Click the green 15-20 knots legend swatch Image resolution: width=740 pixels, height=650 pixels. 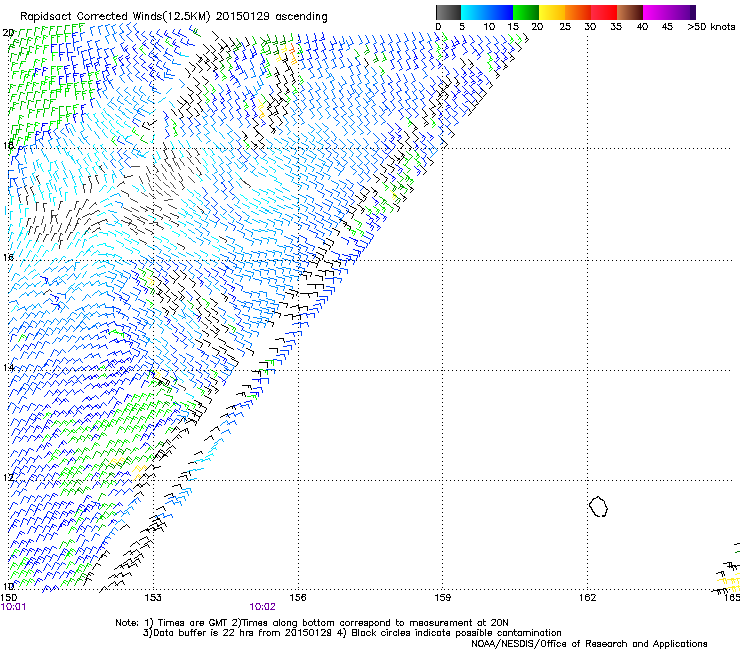(x=526, y=12)
